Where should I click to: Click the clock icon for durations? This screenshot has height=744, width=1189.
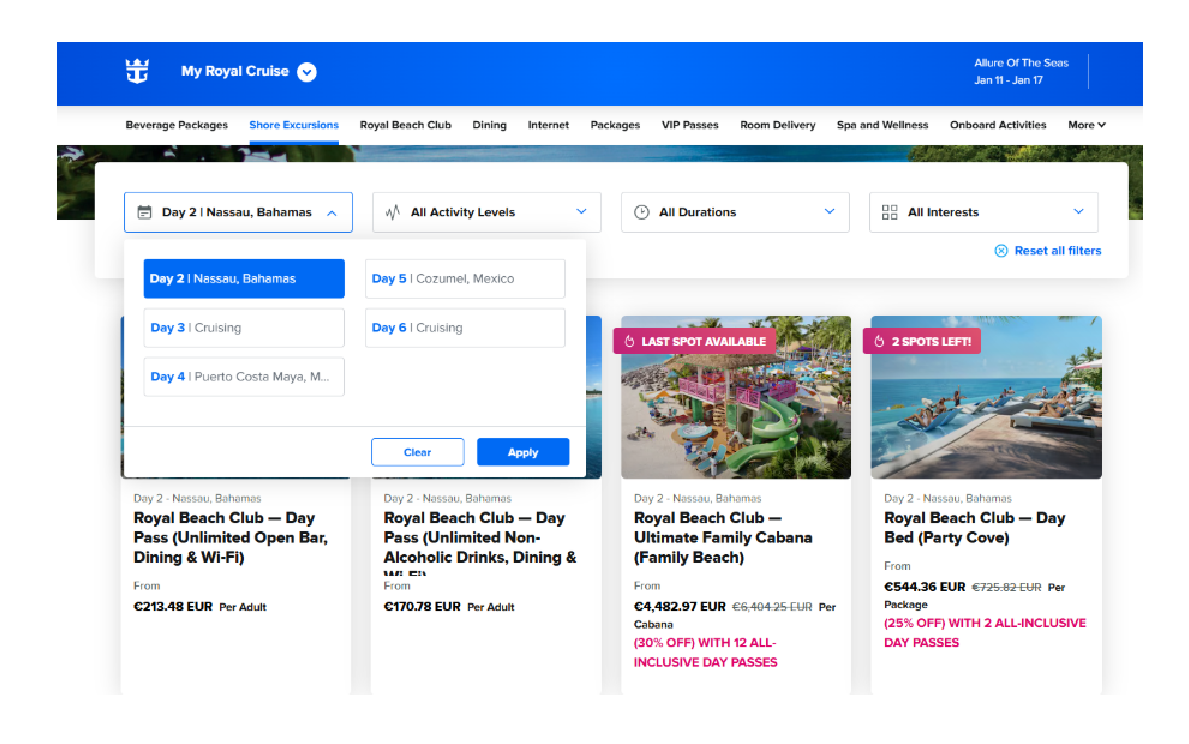[642, 212]
